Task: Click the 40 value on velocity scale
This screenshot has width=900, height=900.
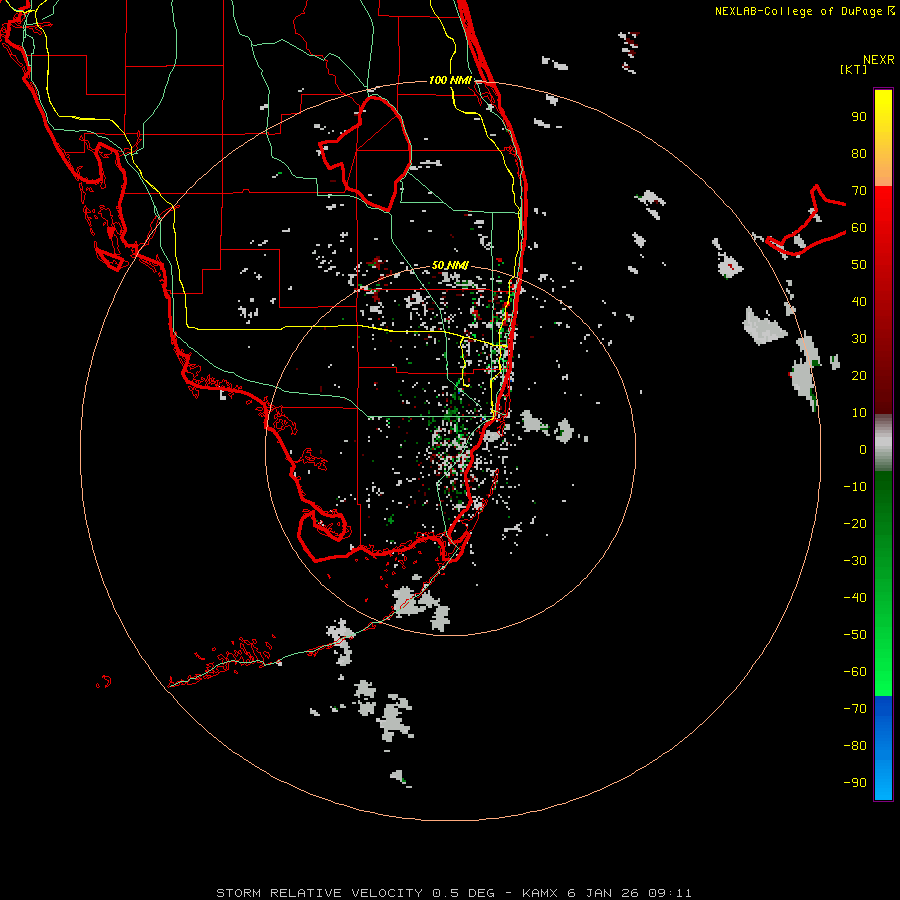Action: [x=859, y=301]
